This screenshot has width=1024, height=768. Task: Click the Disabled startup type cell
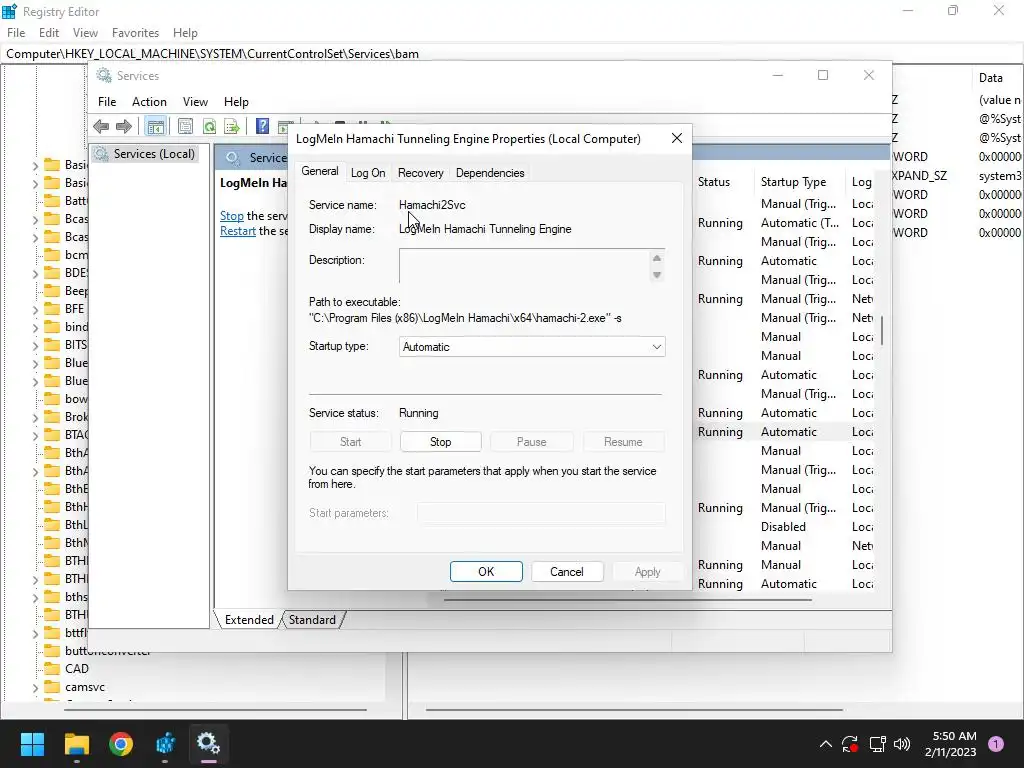pyautogui.click(x=783, y=527)
